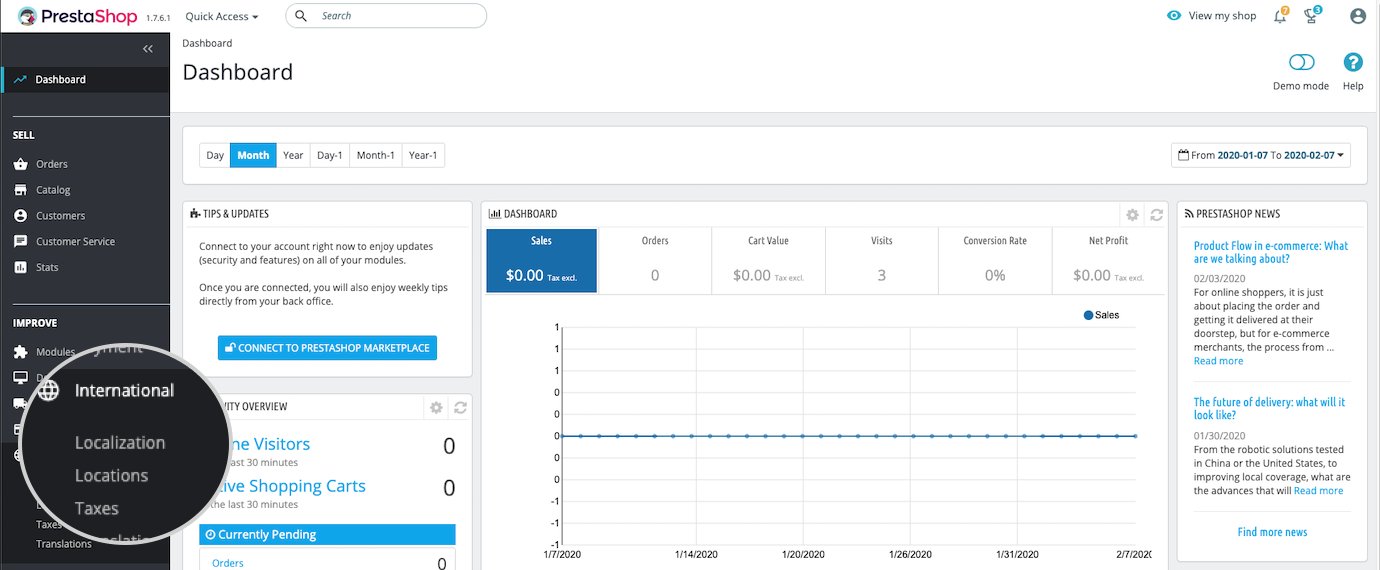Refresh the Dashboard panel

pyautogui.click(x=1157, y=215)
